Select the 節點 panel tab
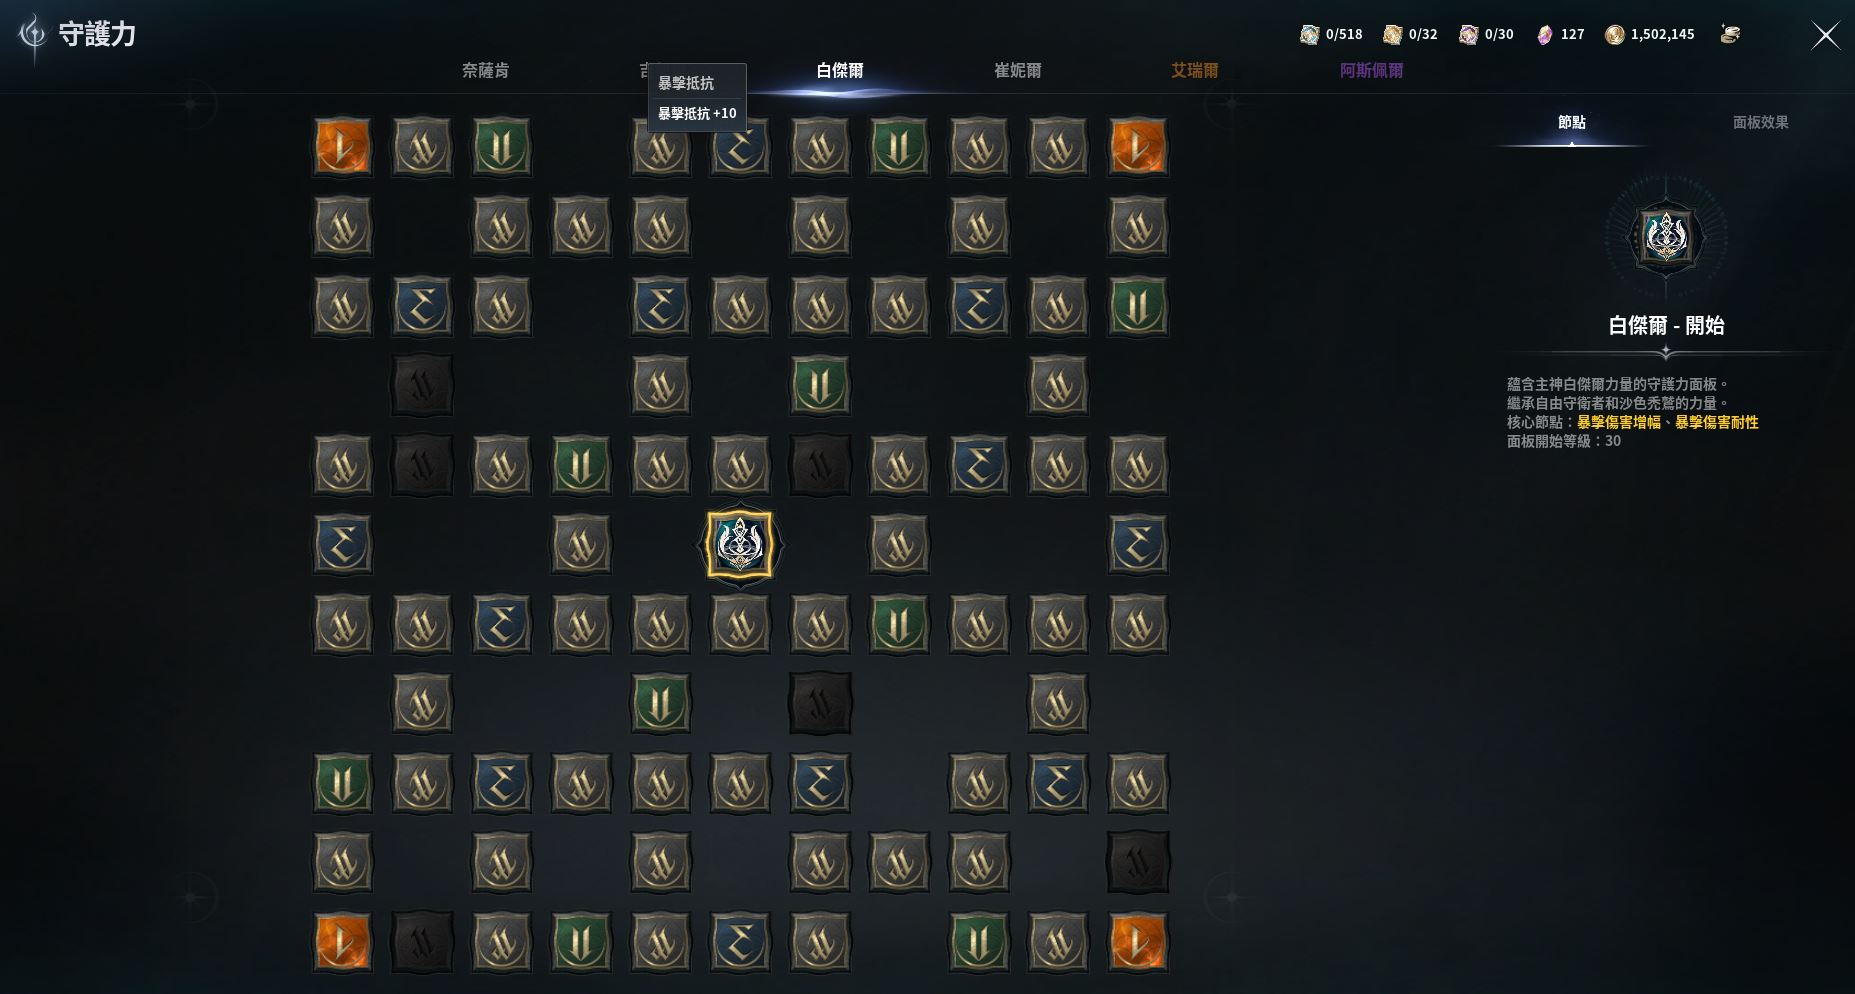 coord(1572,122)
